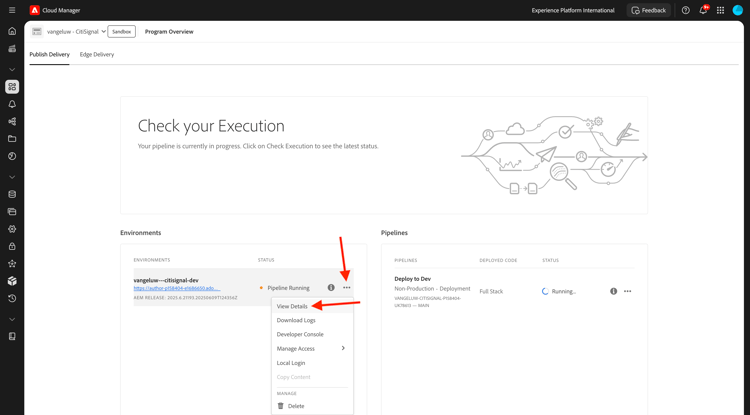Open the Help question mark icon
The width and height of the screenshot is (750, 415).
(x=686, y=10)
